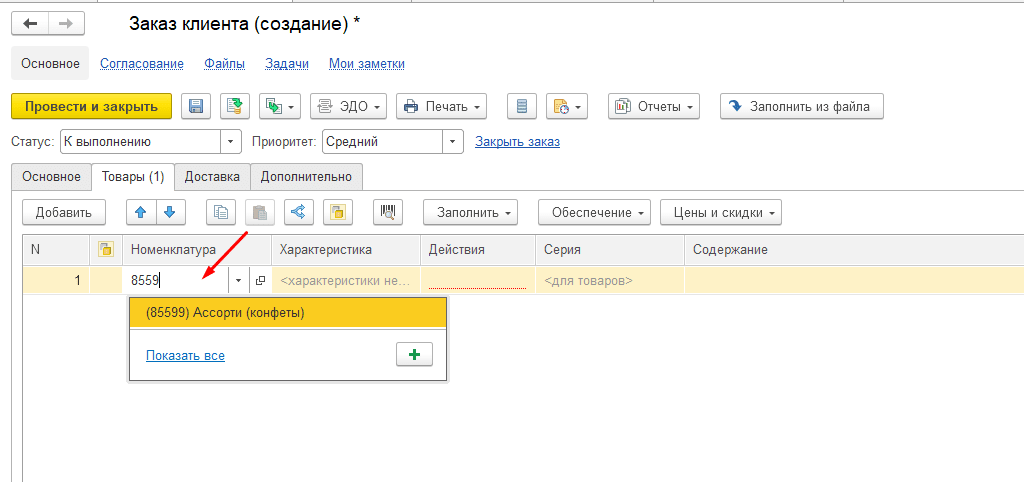Click the Показать все link

[x=185, y=355]
